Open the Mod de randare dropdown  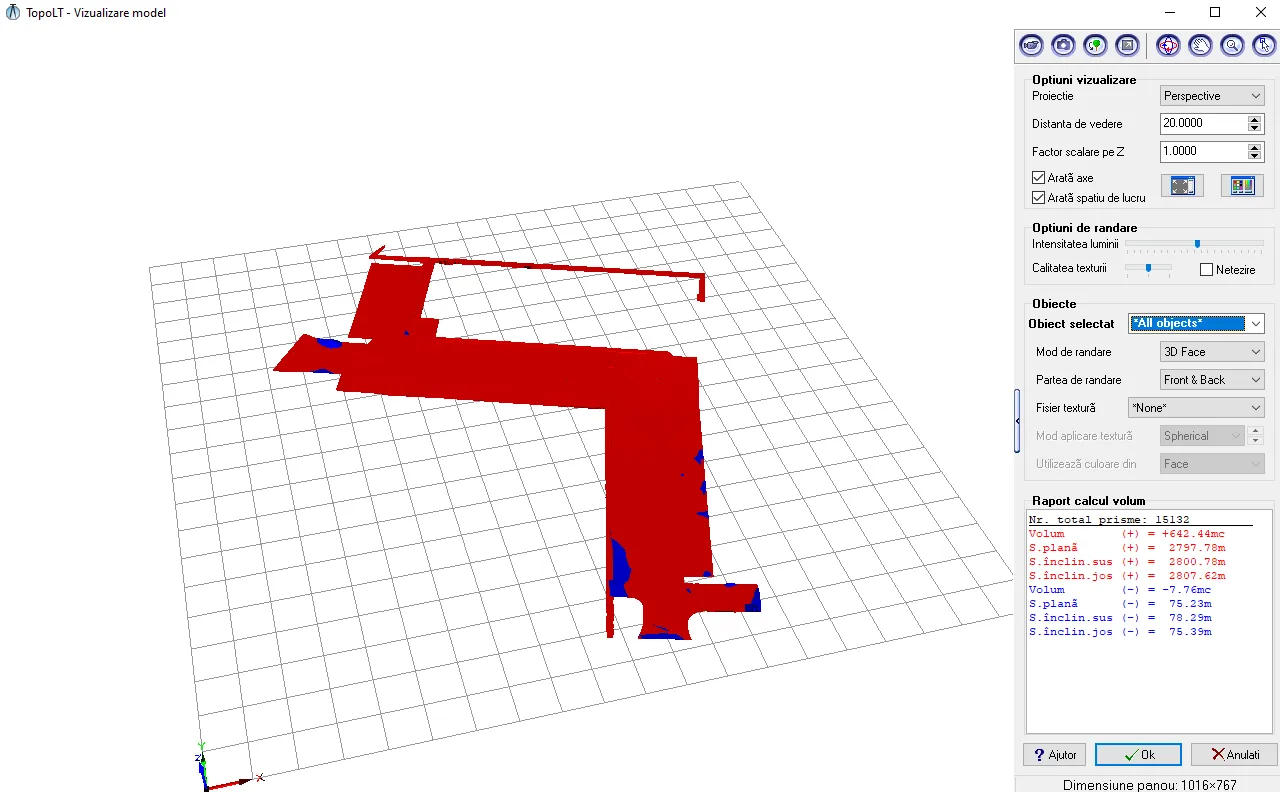pyautogui.click(x=1212, y=352)
